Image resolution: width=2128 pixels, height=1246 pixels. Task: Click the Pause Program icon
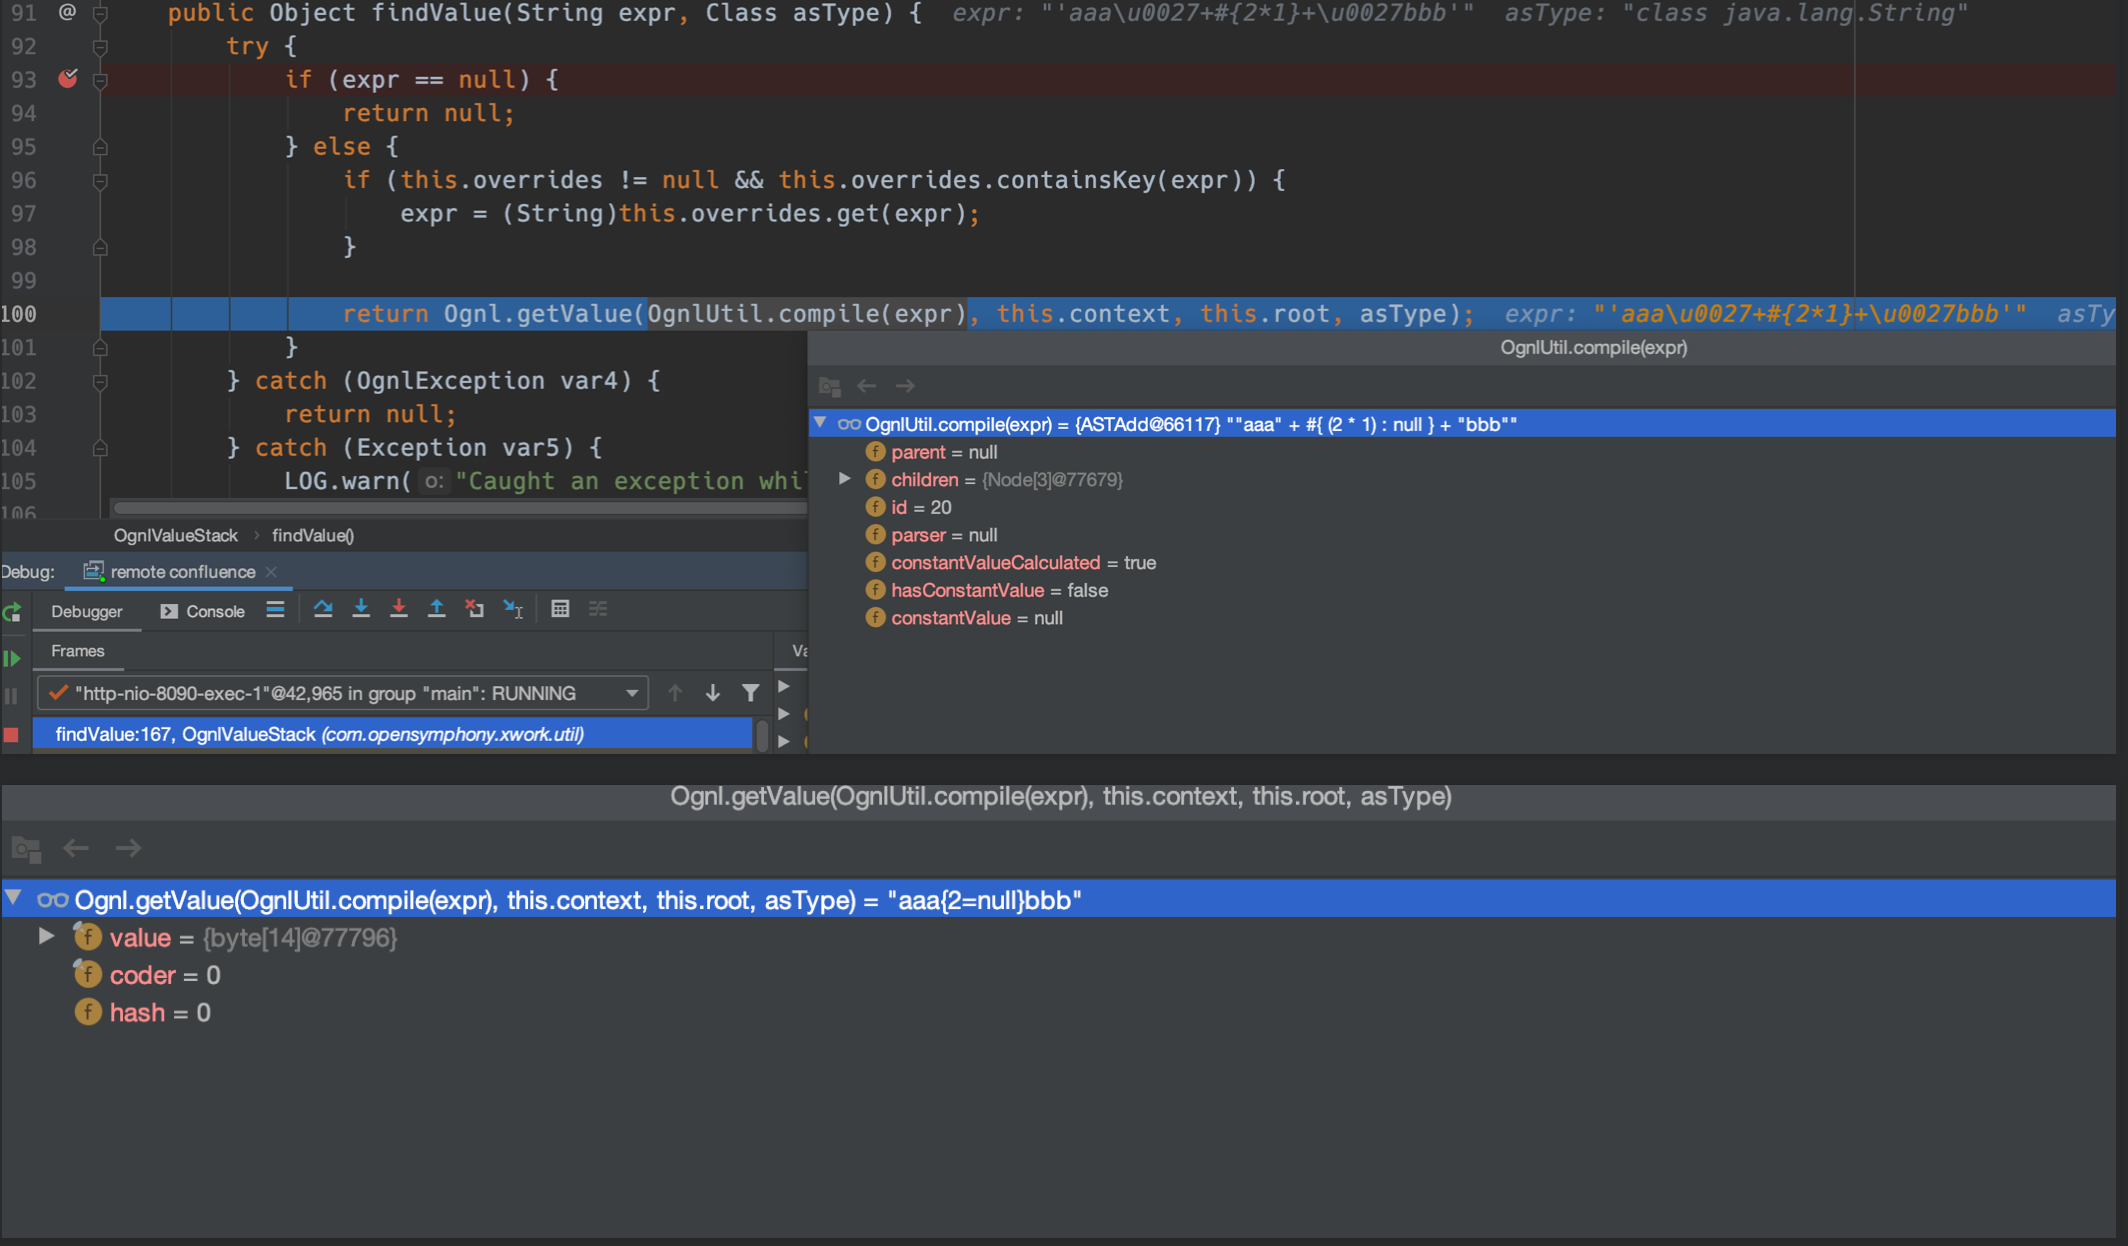(x=12, y=696)
